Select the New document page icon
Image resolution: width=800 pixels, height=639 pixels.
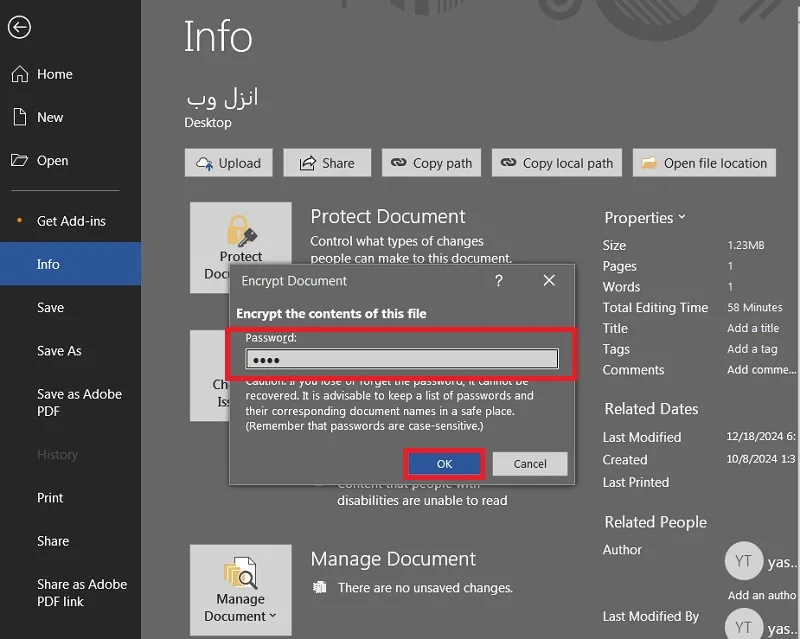click(20, 117)
